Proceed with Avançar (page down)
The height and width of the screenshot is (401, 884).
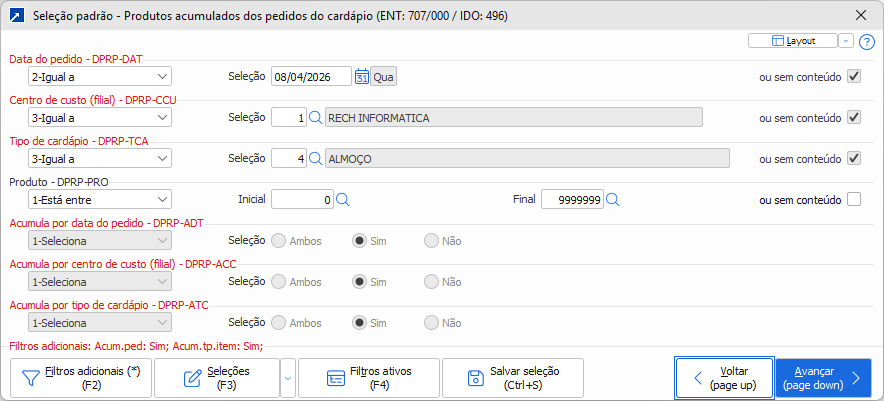tap(824, 378)
